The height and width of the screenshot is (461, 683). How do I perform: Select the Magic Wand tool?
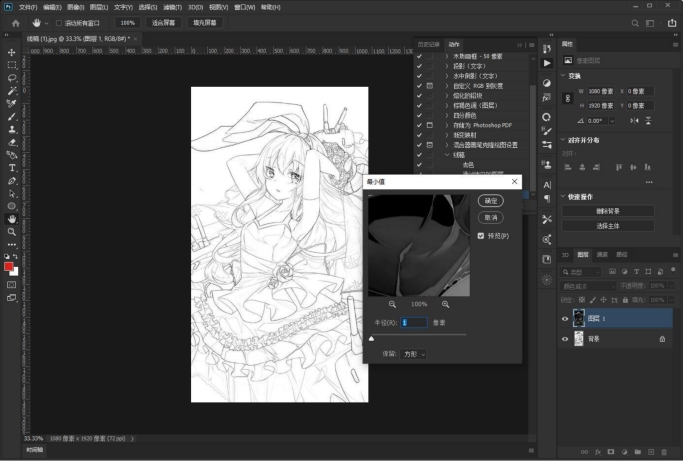pos(12,91)
